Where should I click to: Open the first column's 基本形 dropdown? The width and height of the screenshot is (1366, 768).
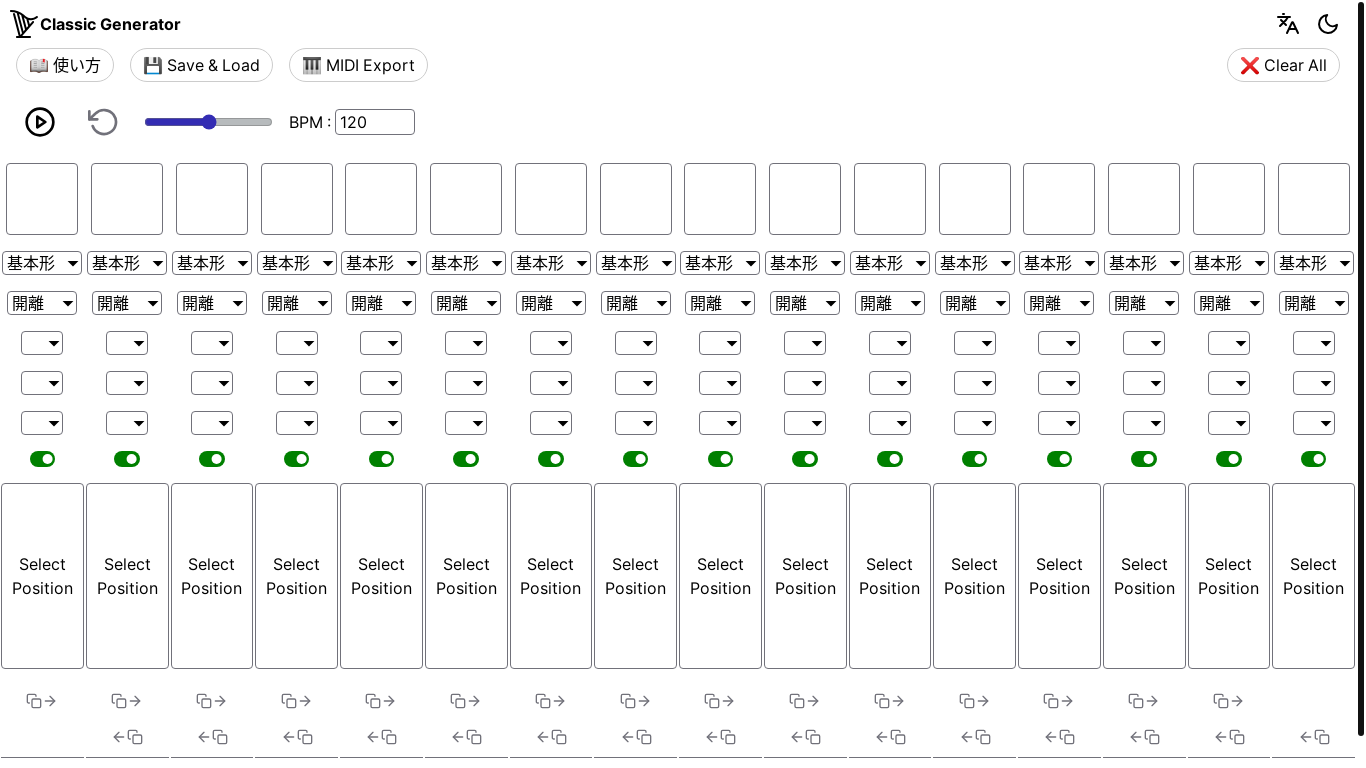click(x=42, y=263)
